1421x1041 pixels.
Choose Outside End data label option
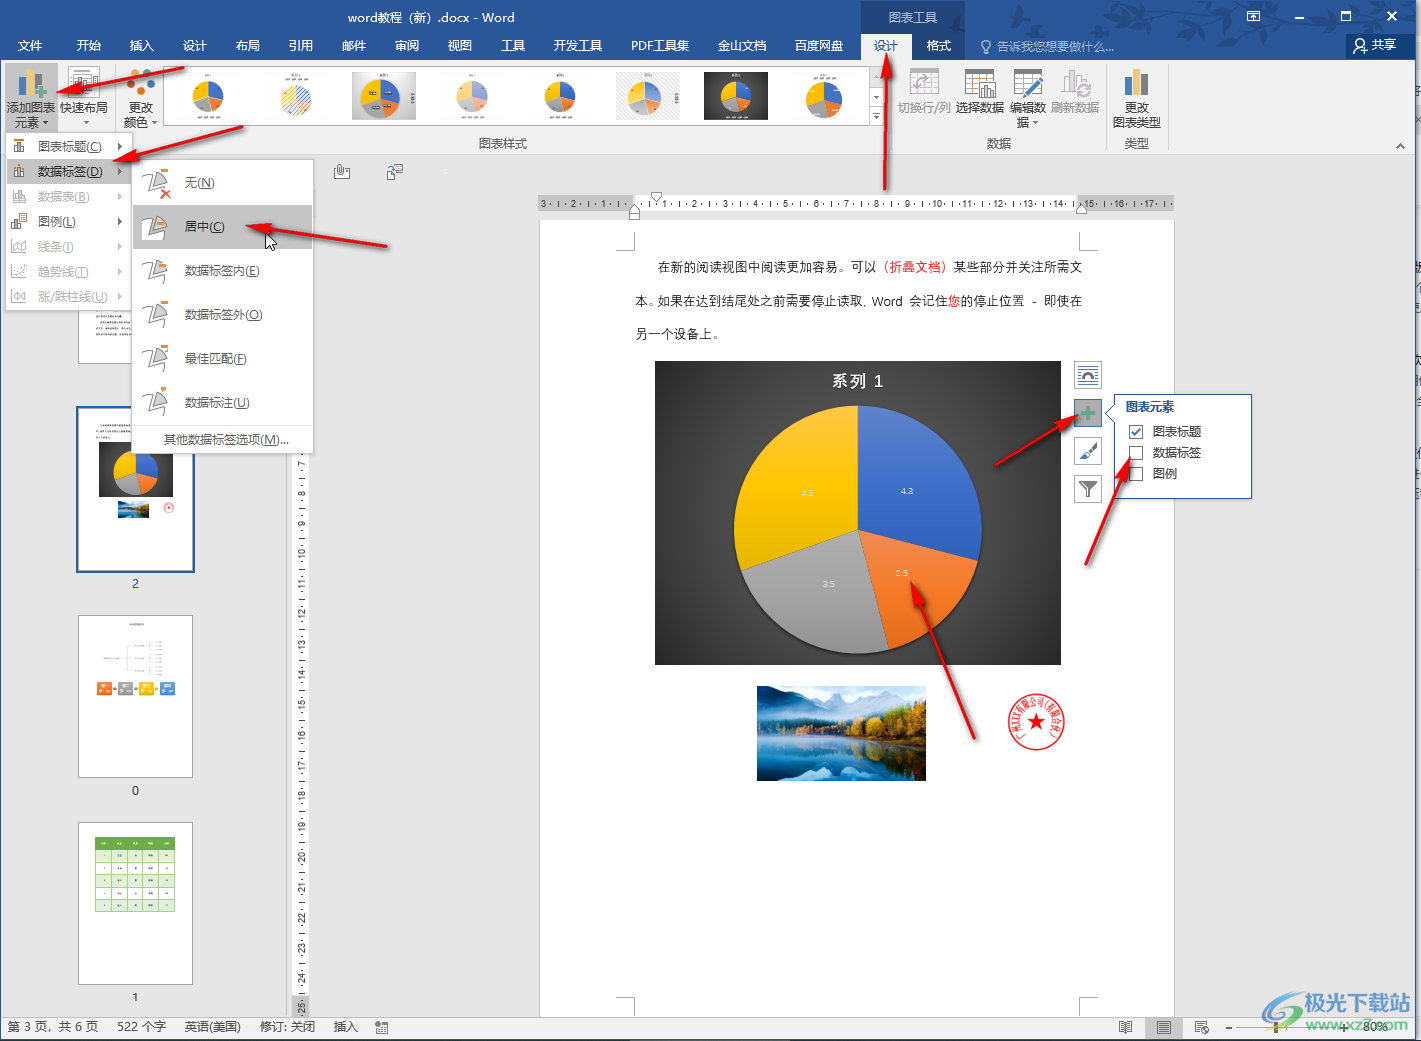223,315
